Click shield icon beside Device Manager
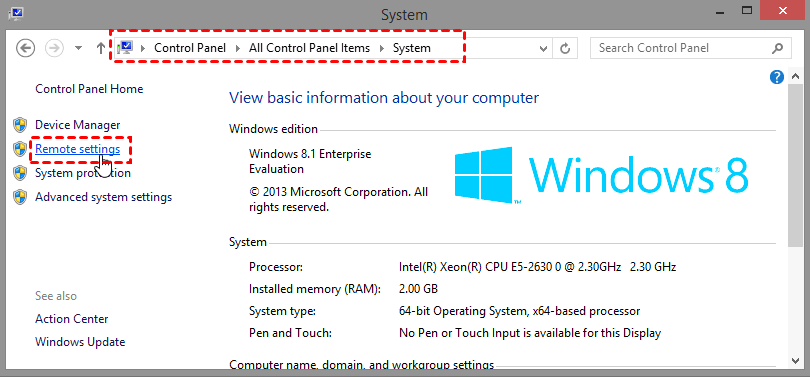This screenshot has width=810, height=377. point(20,125)
